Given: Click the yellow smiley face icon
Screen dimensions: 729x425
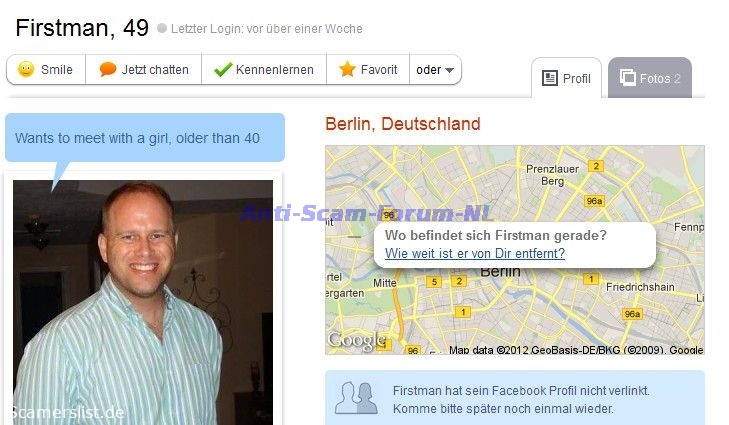Looking at the screenshot, I should 26,69.
